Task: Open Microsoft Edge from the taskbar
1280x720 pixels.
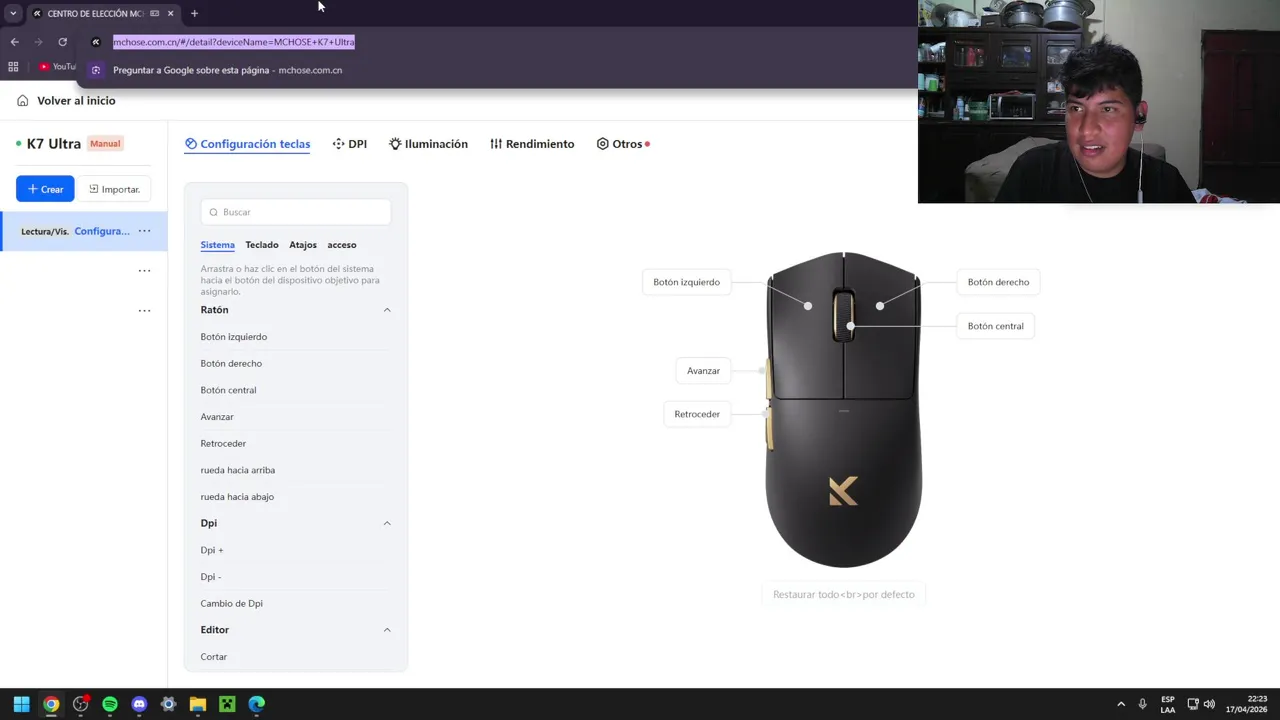Action: [257, 704]
